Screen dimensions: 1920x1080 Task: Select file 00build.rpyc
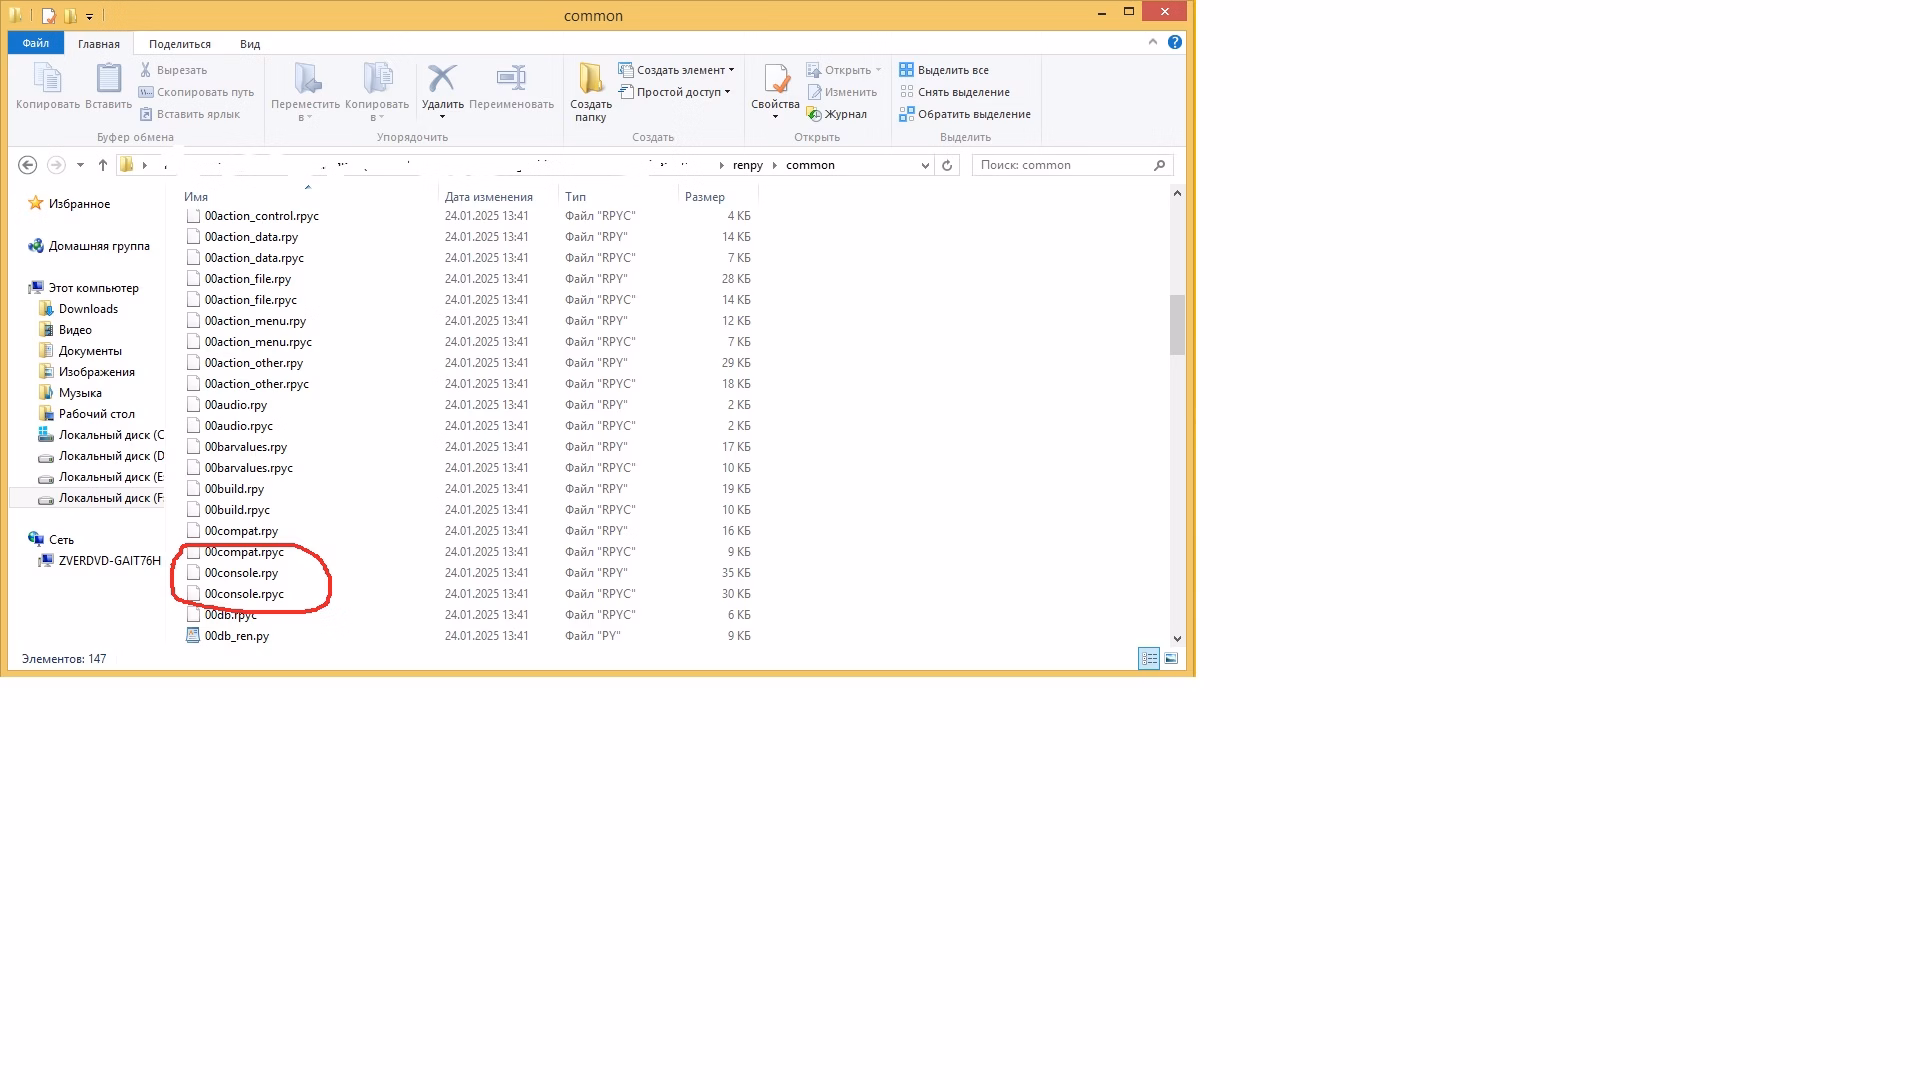click(237, 510)
